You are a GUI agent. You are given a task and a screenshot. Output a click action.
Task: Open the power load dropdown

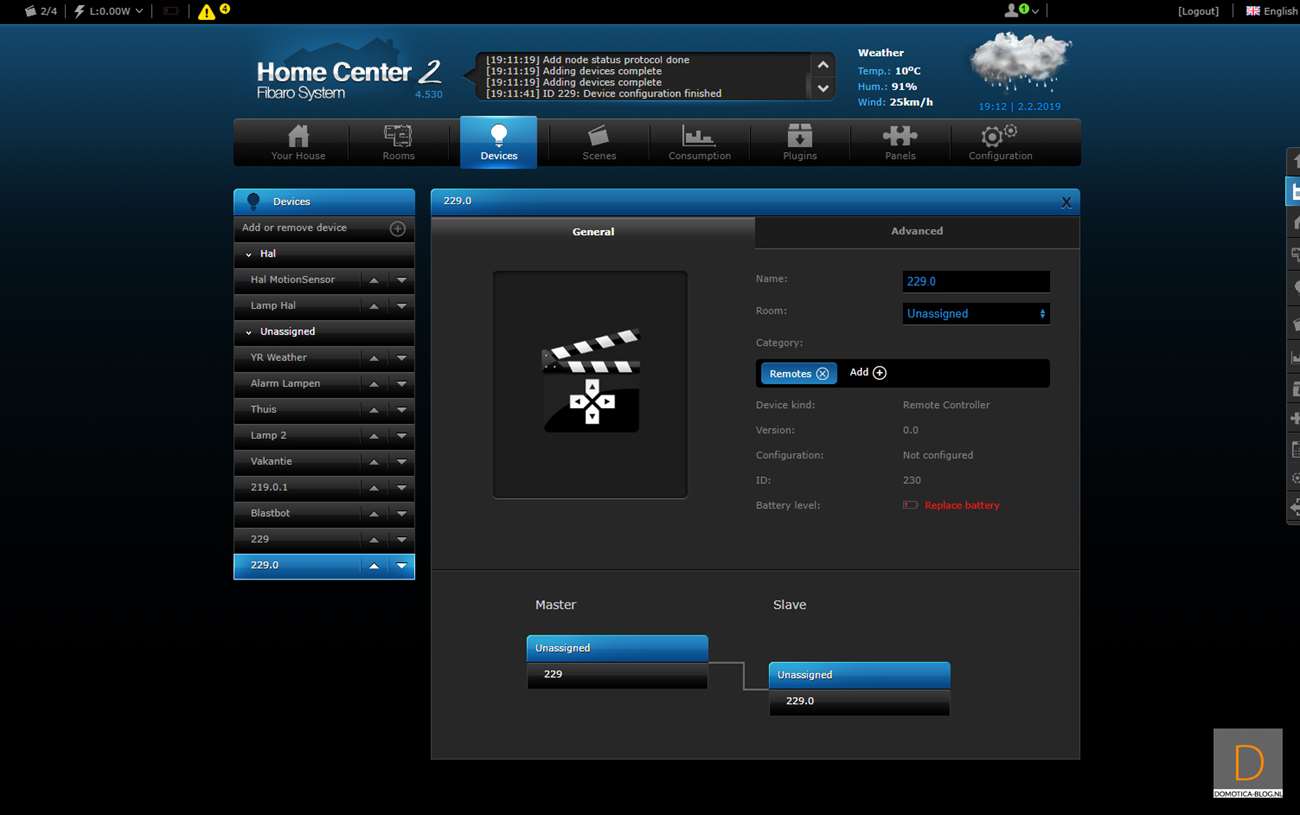109,11
